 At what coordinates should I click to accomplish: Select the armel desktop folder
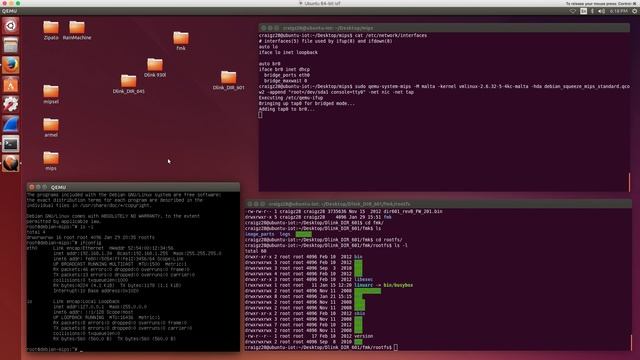click(x=51, y=128)
